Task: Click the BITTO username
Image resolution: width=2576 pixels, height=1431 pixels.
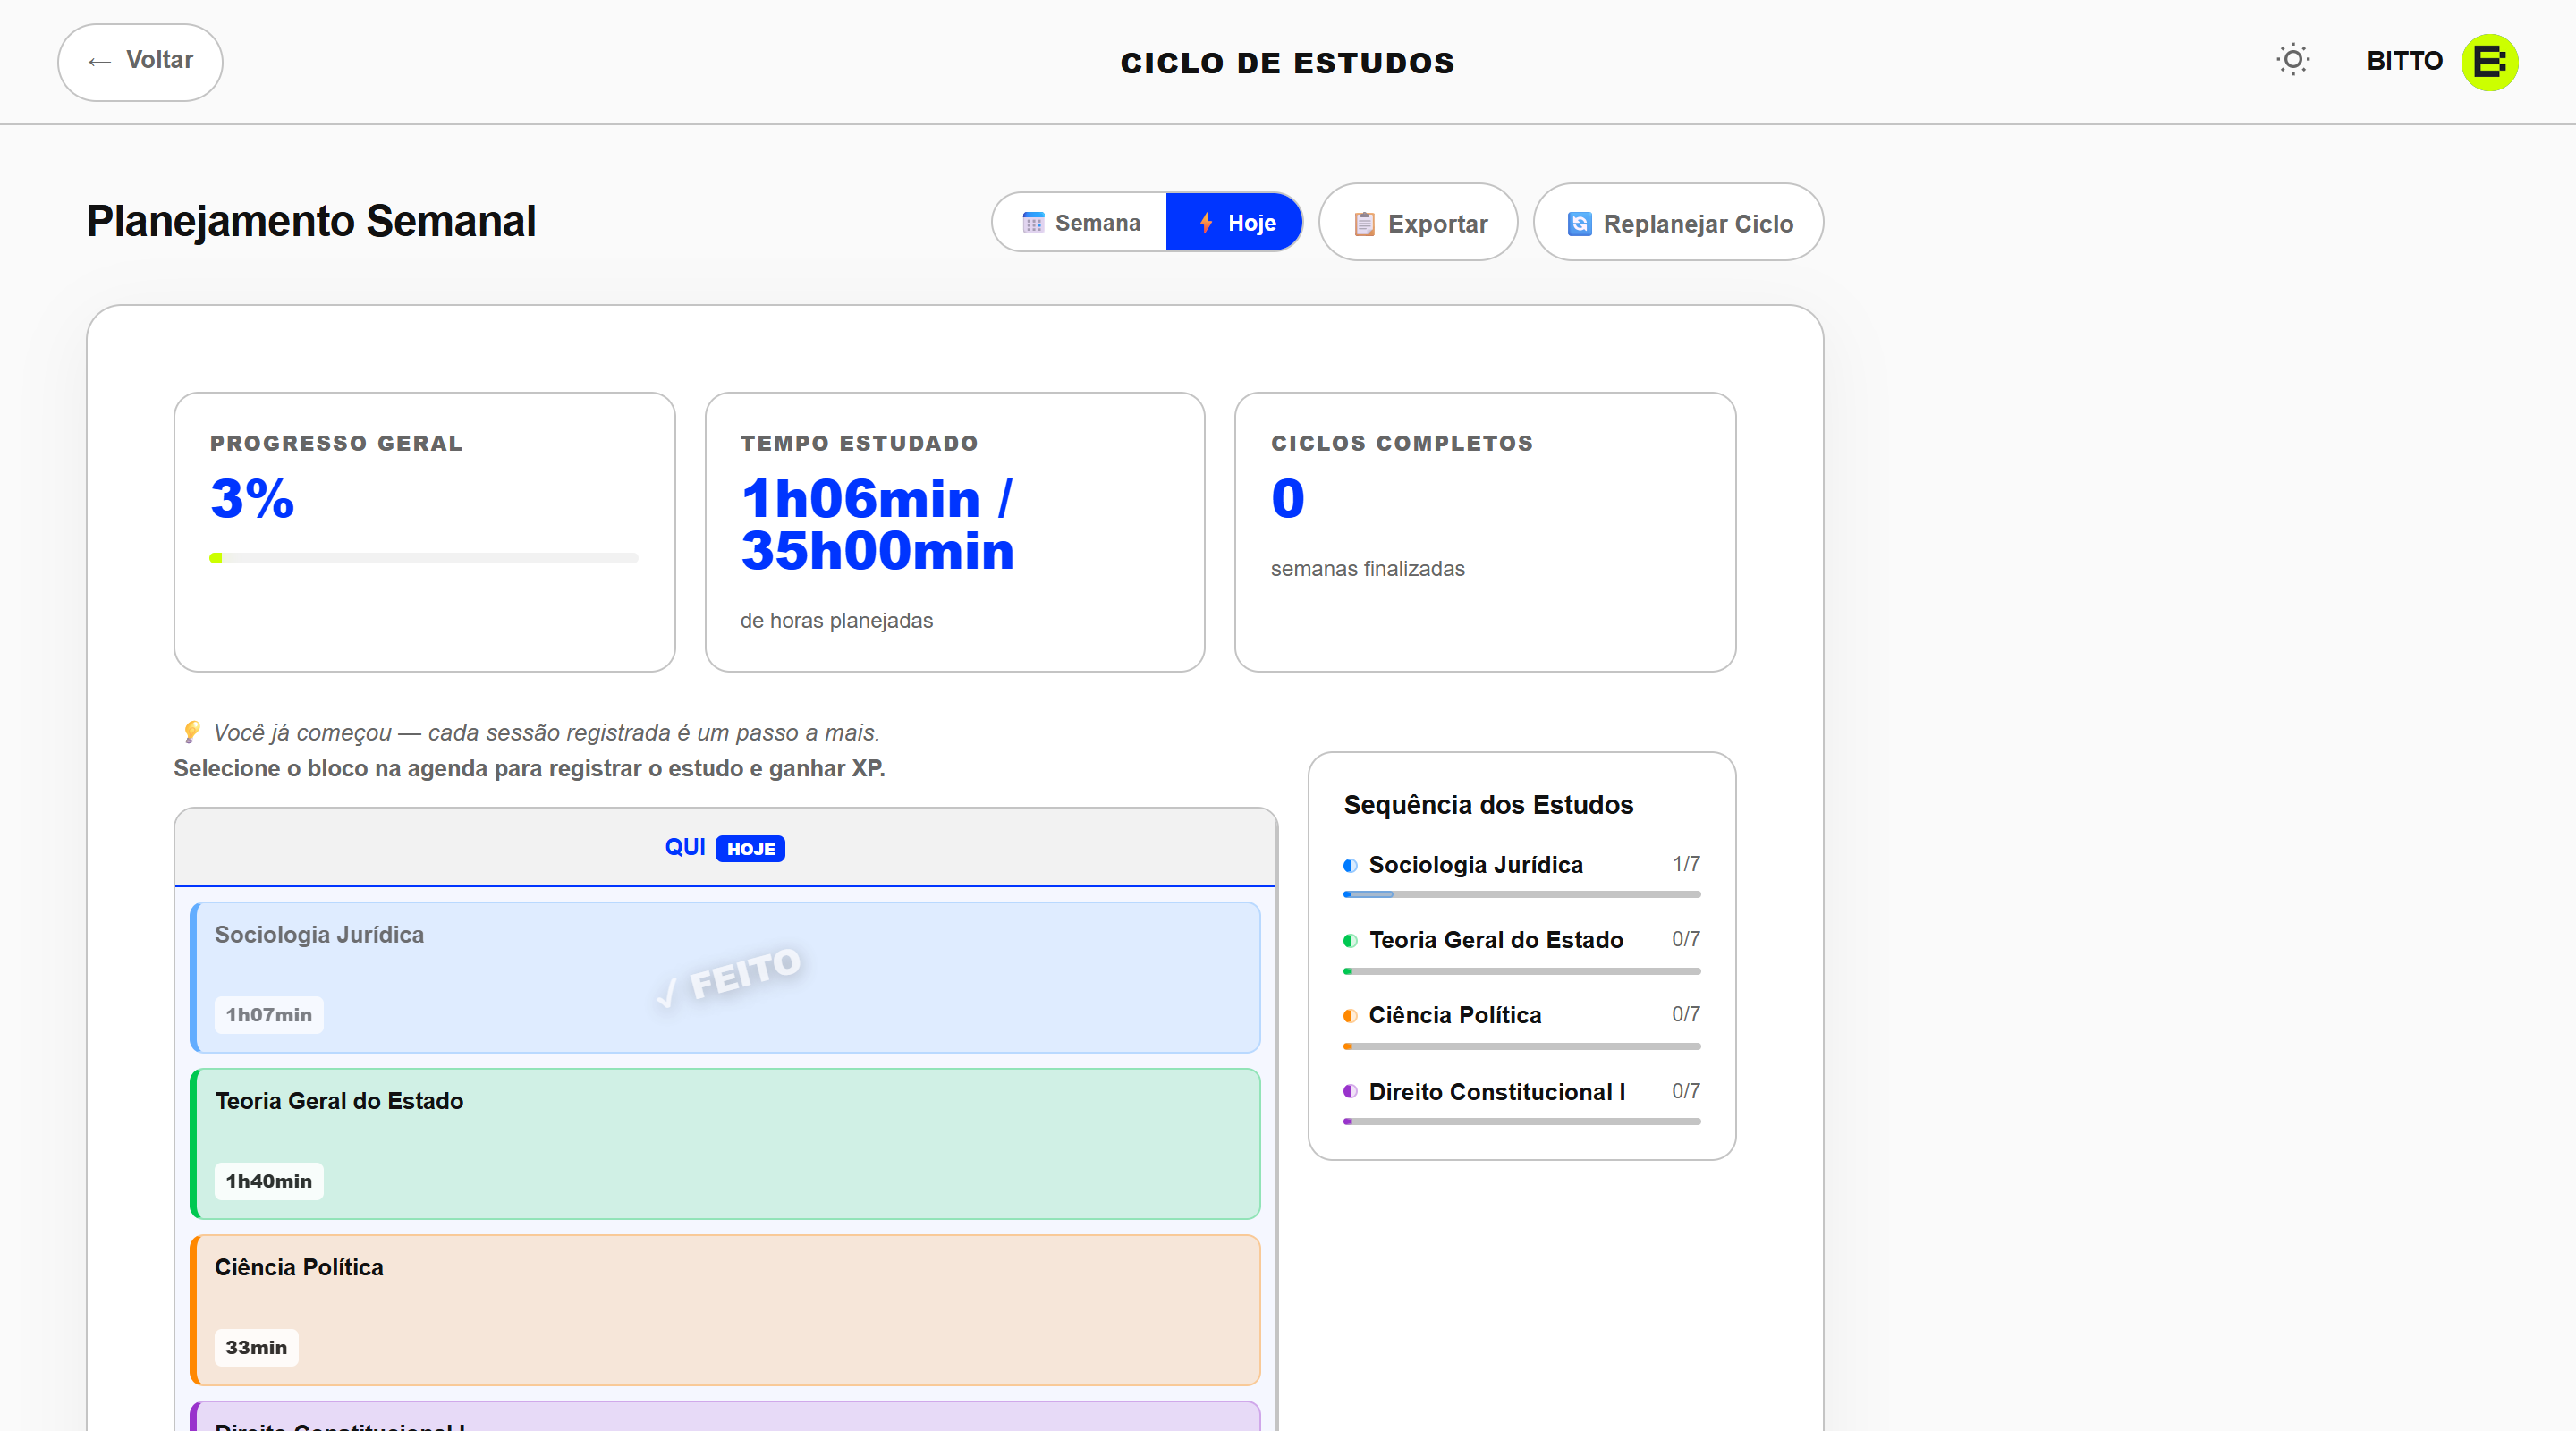Action: (2404, 61)
